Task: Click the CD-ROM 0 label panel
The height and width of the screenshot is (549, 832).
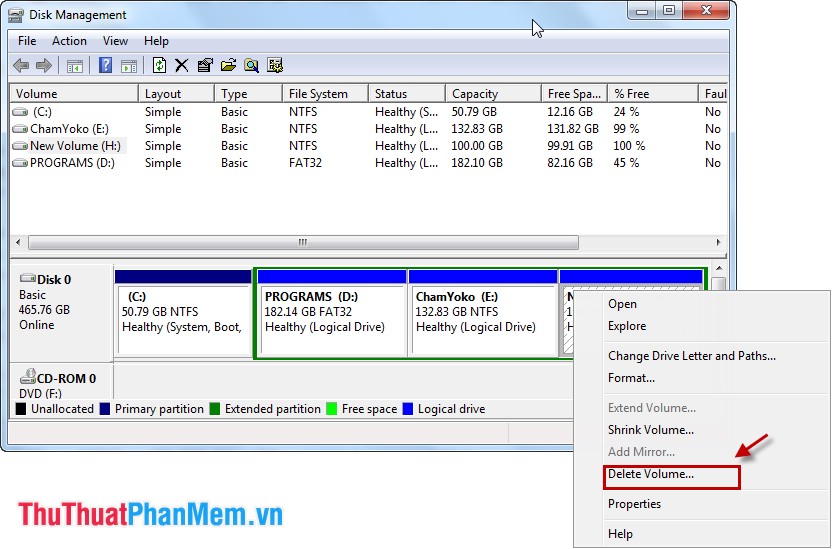Action: [61, 382]
